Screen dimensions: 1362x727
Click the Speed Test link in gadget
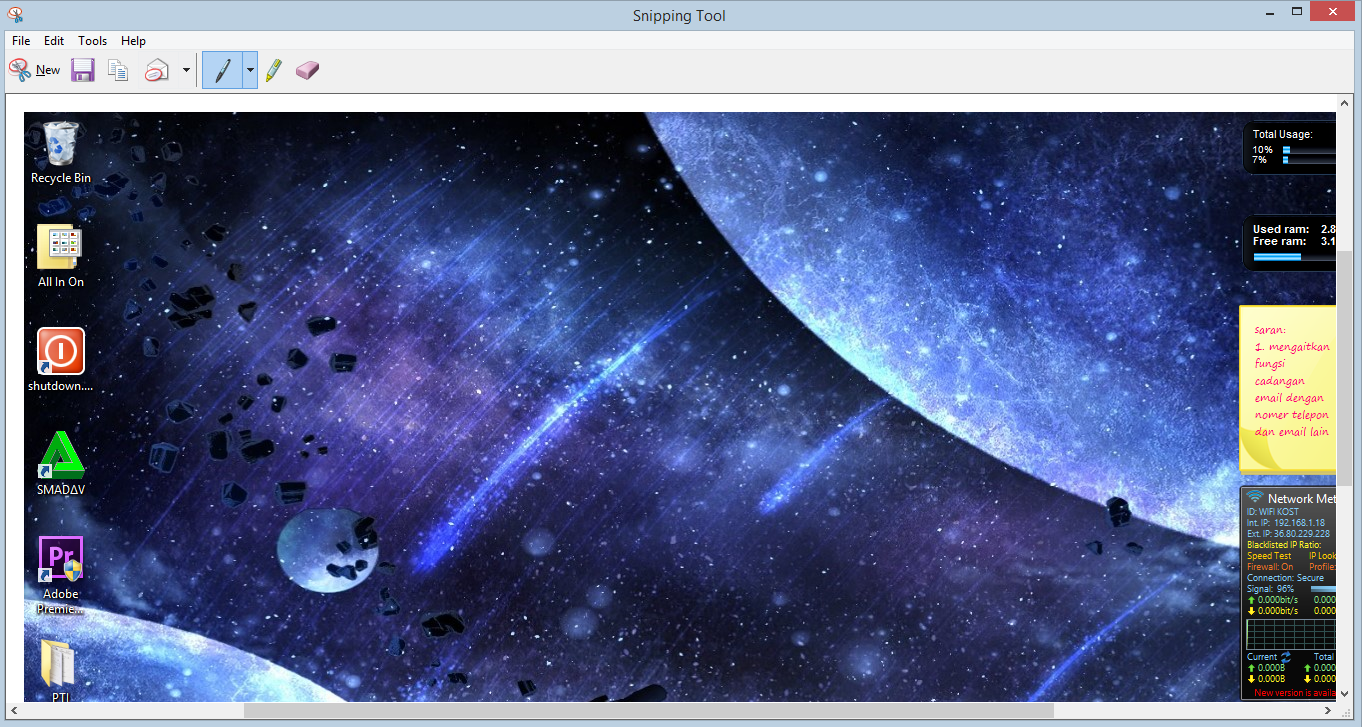(1269, 556)
